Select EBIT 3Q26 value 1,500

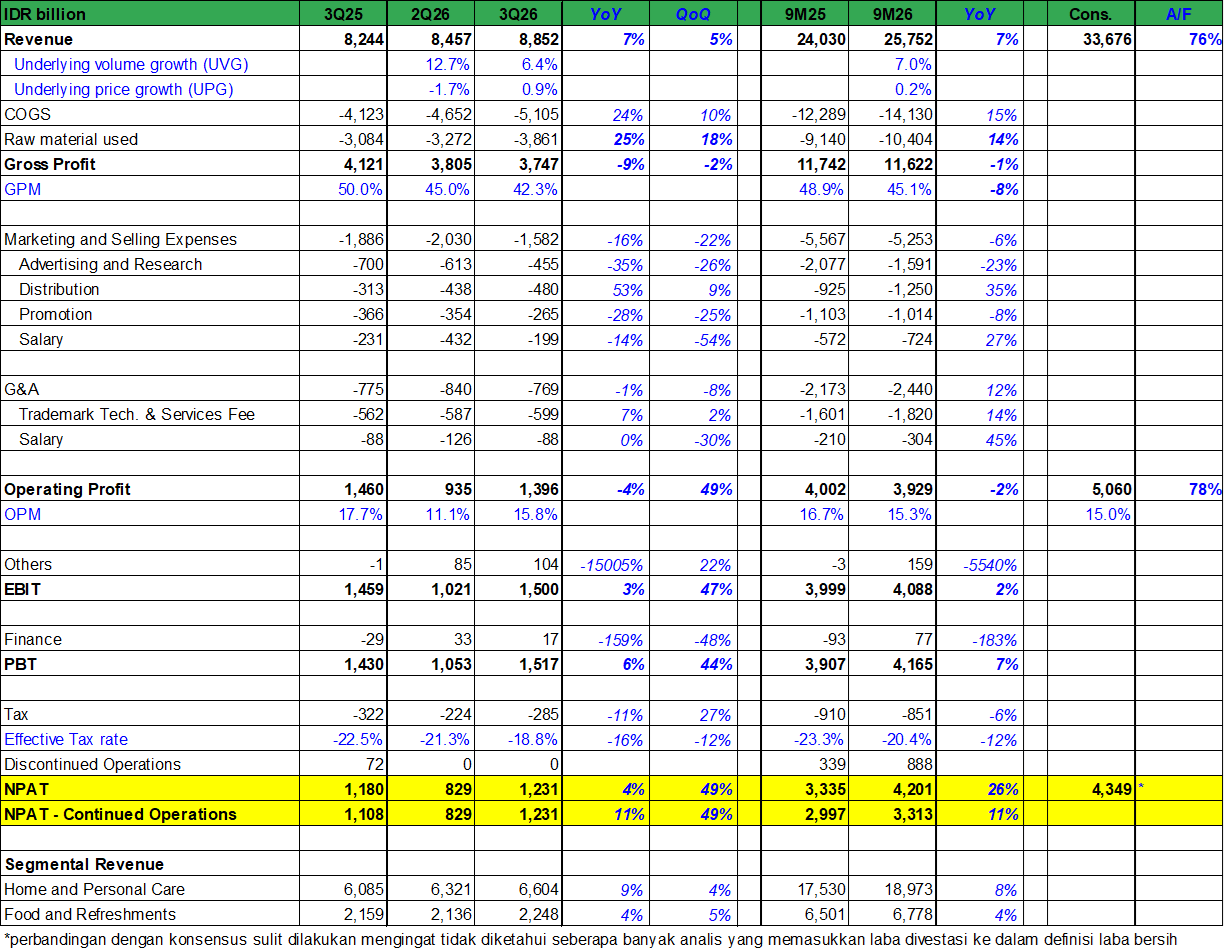tap(540, 590)
